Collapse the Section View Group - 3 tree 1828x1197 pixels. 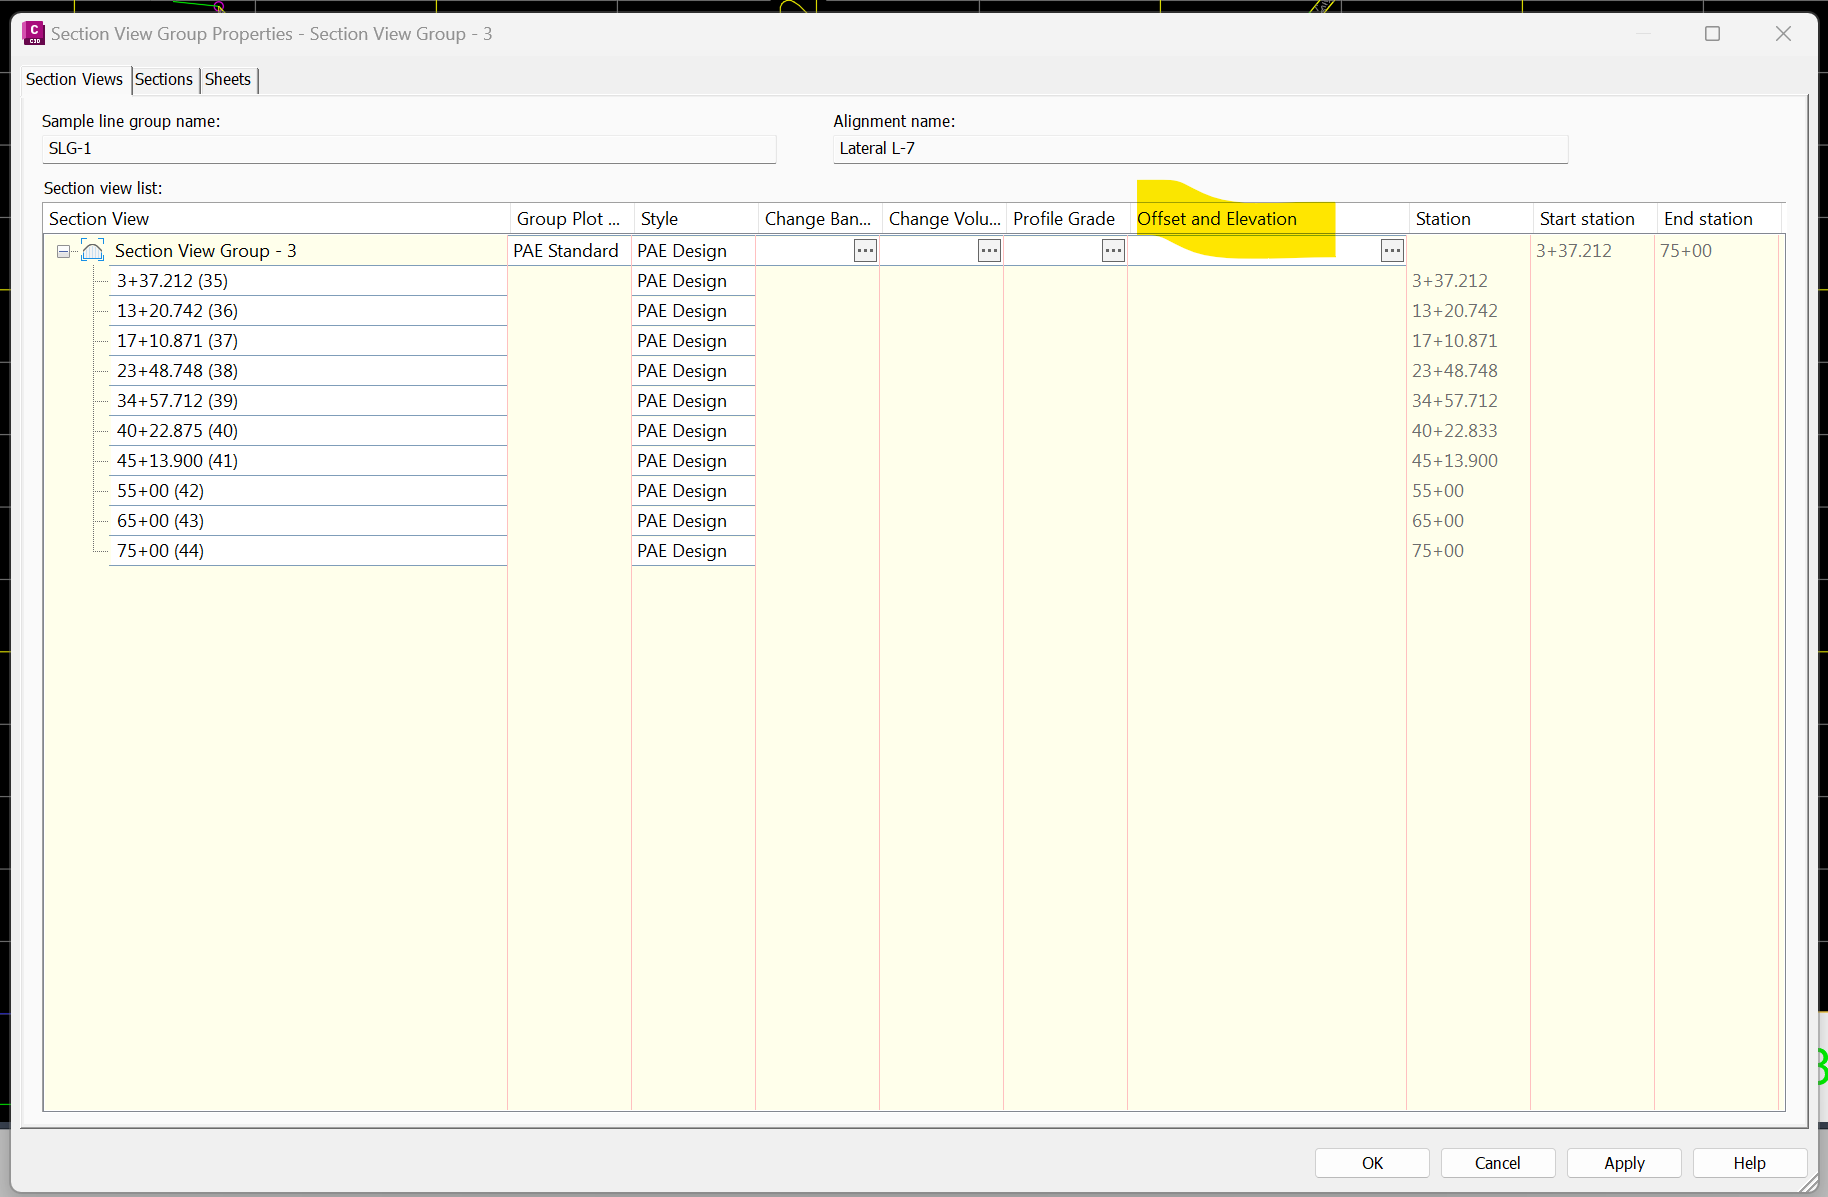[x=62, y=251]
